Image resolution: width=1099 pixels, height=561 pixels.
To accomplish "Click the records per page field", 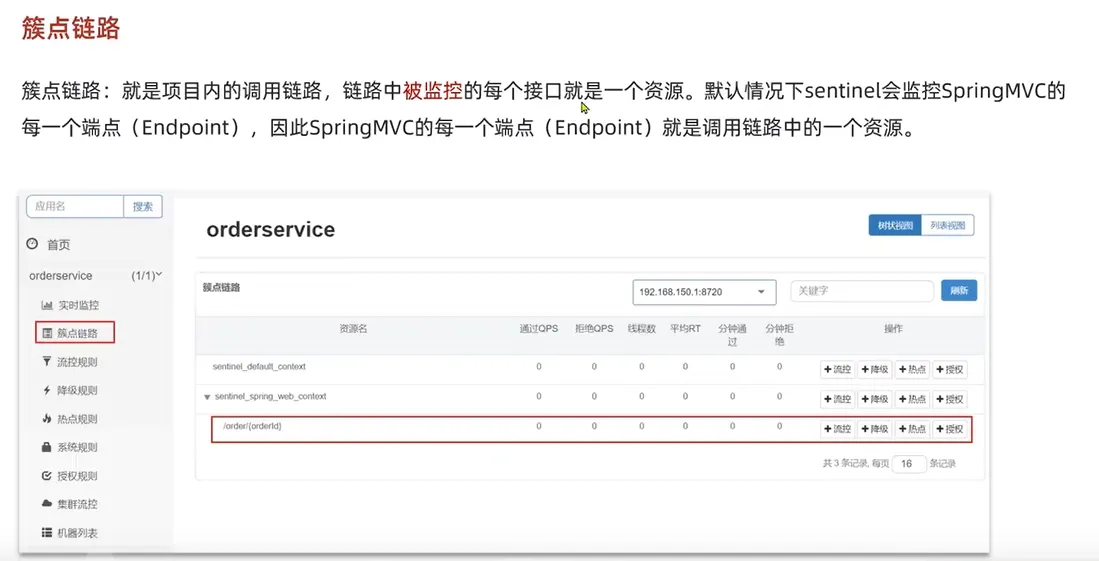I will click(908, 464).
